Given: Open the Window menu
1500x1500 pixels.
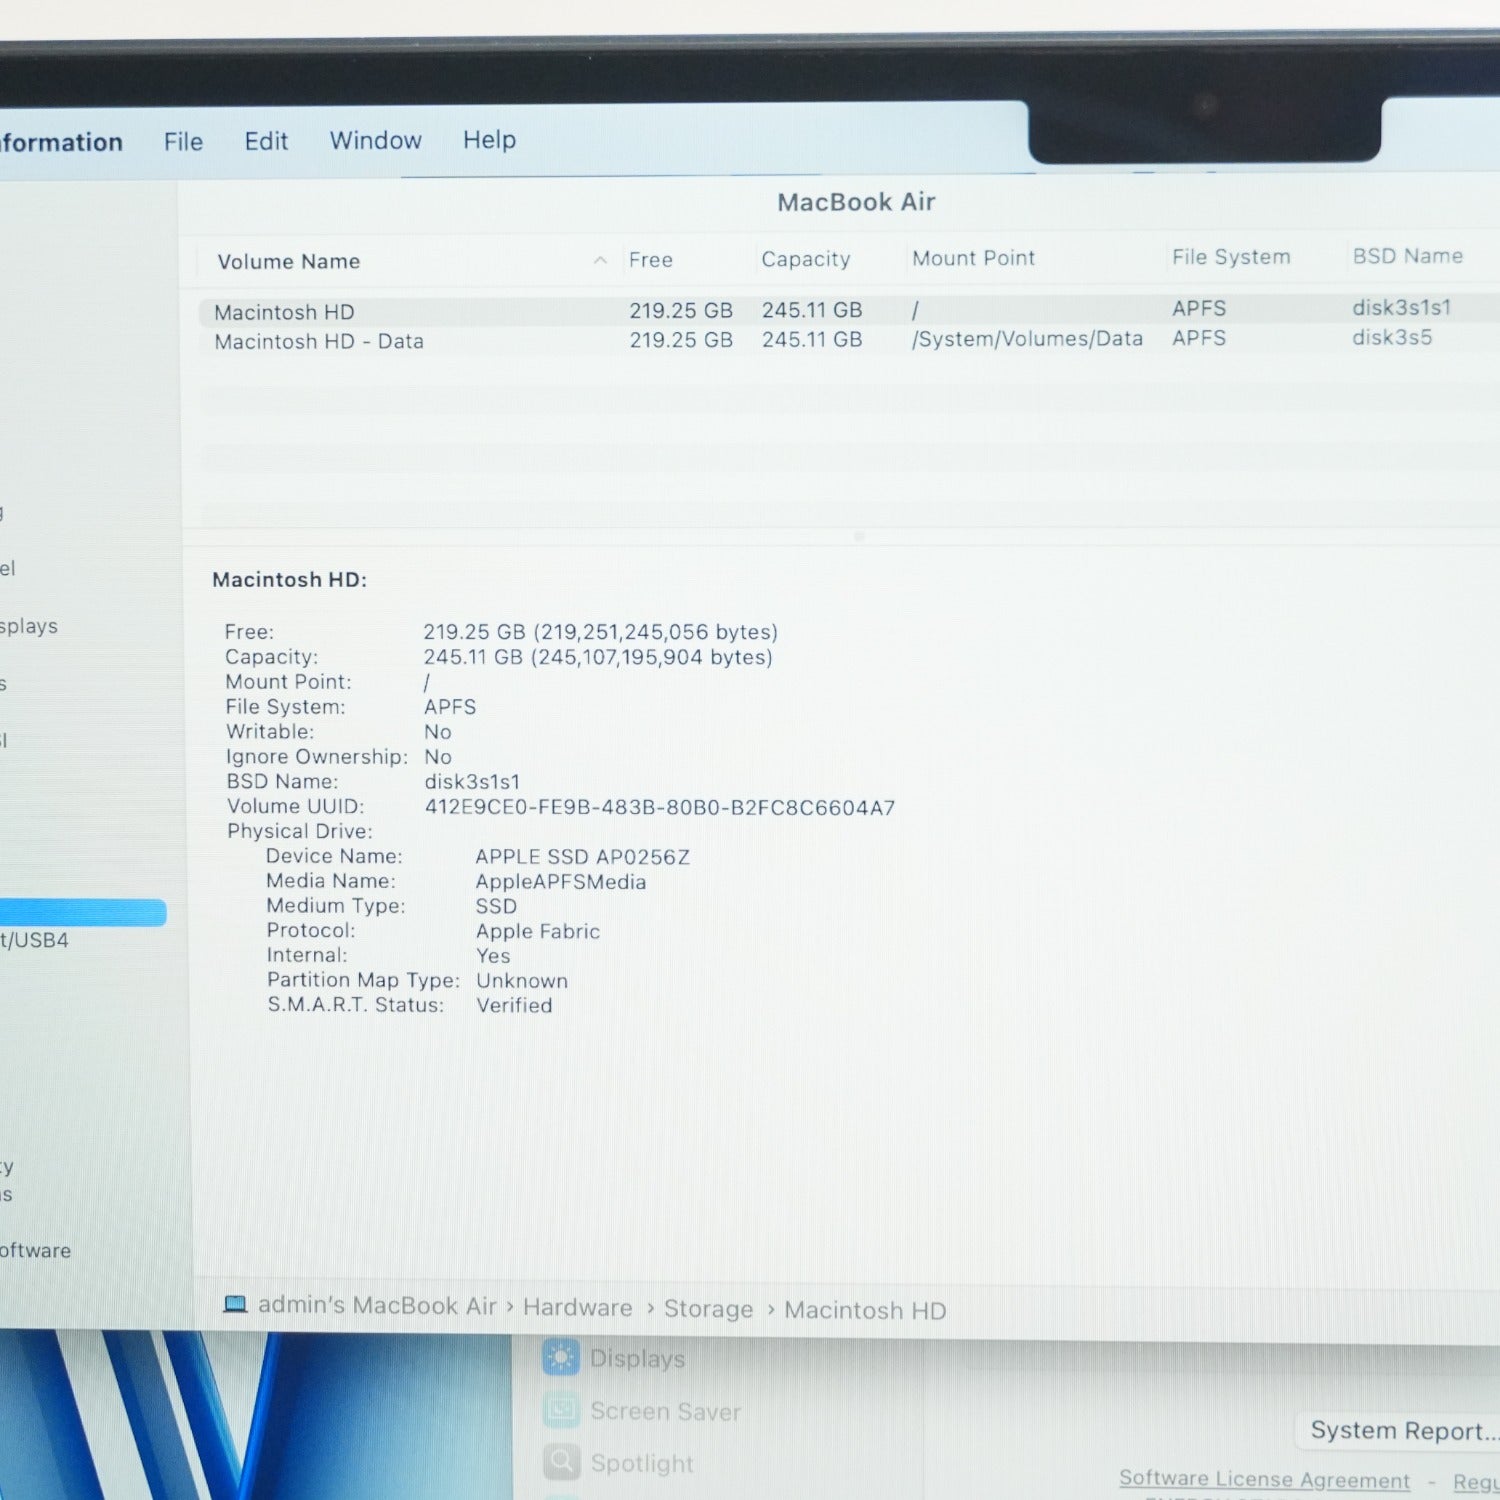Looking at the screenshot, I should 376,140.
